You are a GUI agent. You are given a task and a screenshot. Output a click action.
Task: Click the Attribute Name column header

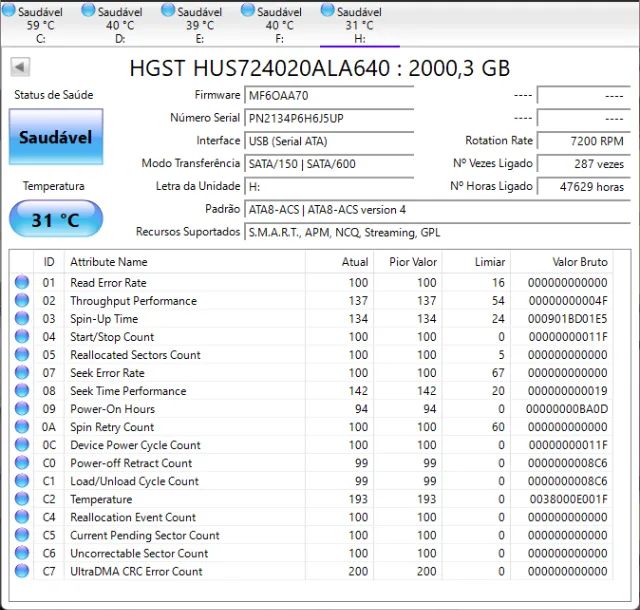click(184, 262)
